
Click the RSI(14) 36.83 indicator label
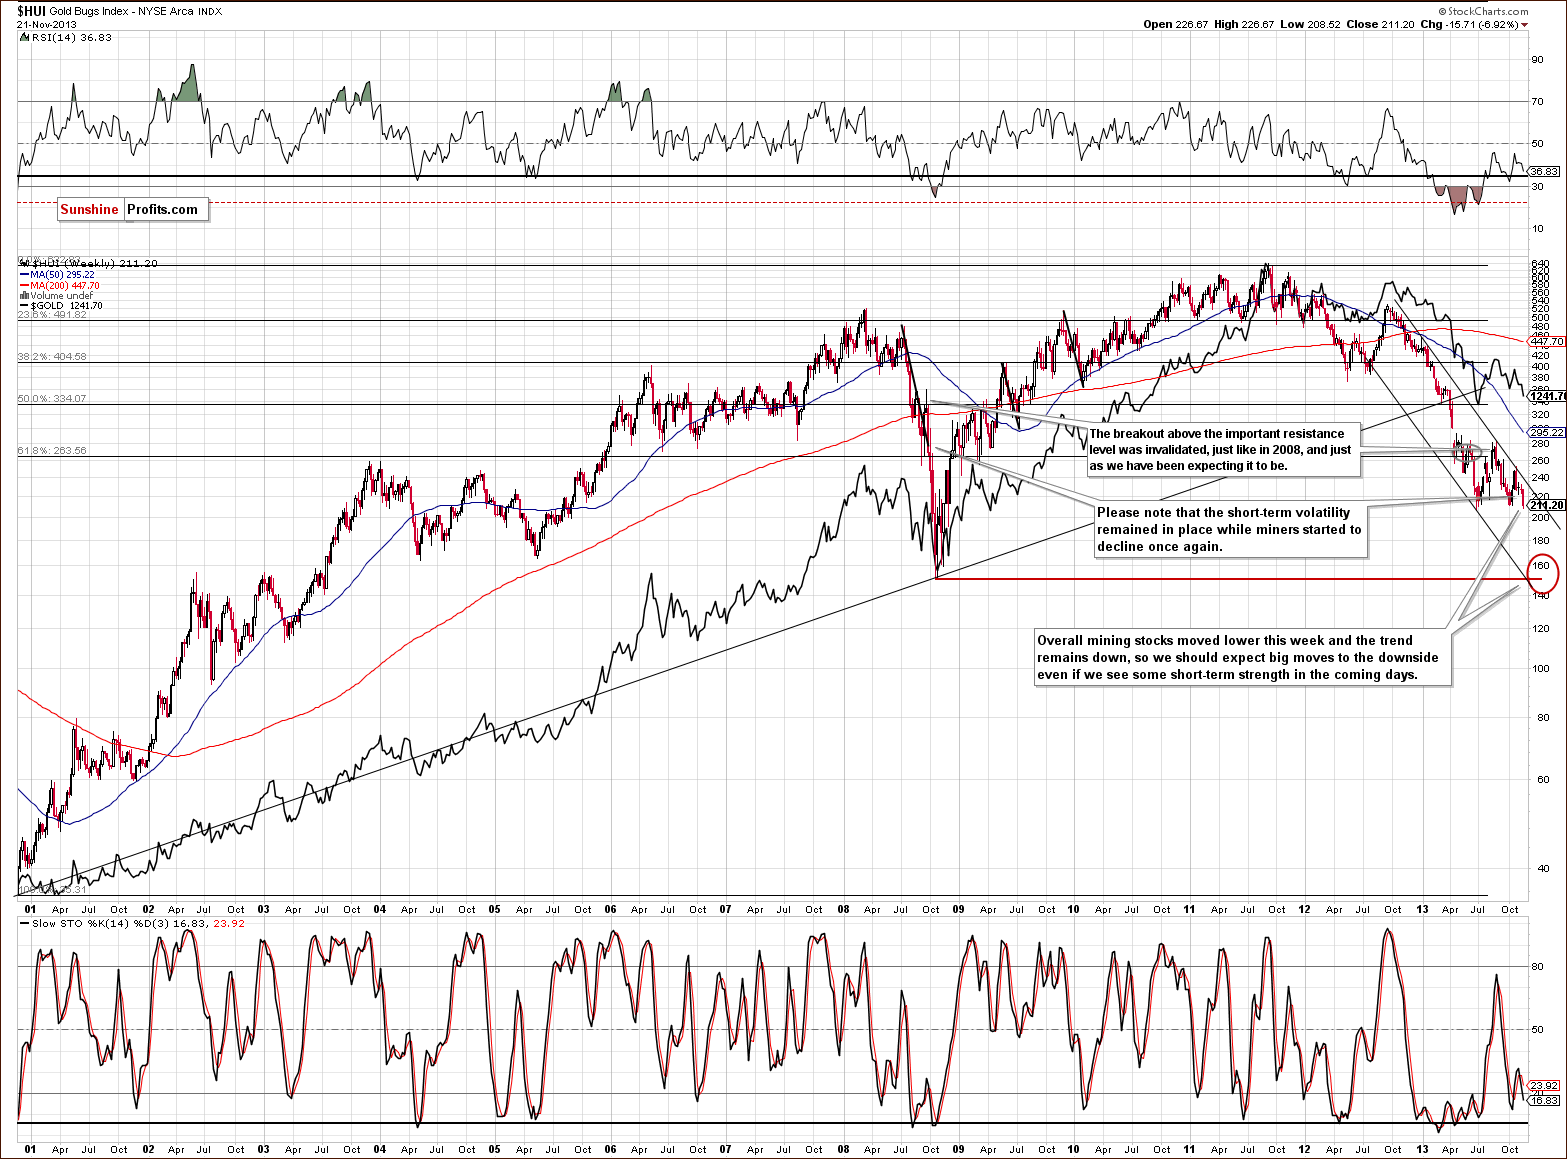click(x=72, y=37)
